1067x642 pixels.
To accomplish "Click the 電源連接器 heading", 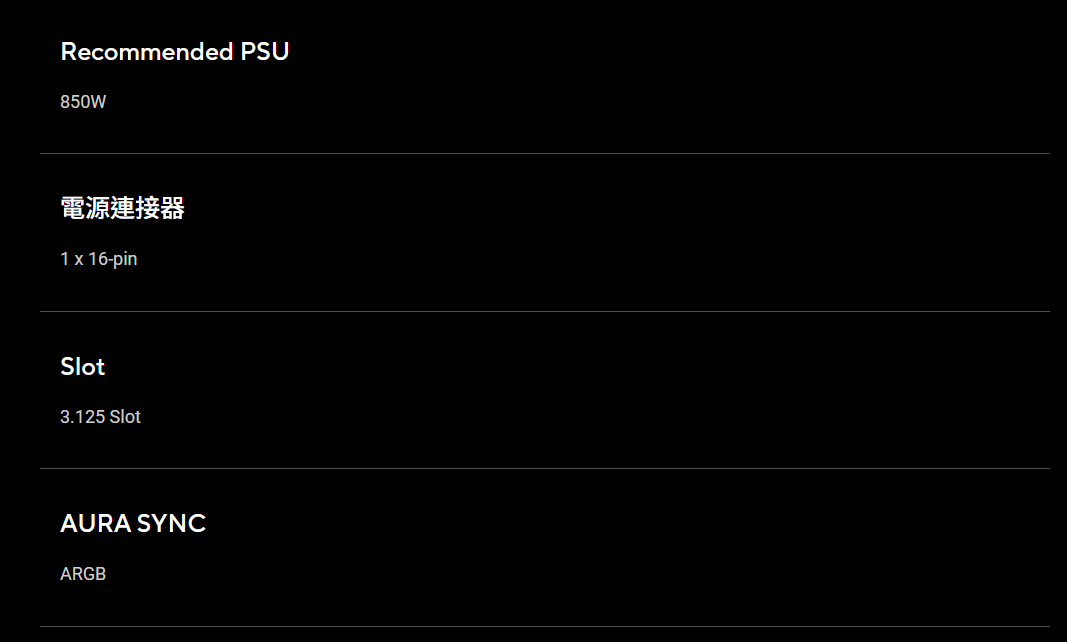I will [122, 208].
